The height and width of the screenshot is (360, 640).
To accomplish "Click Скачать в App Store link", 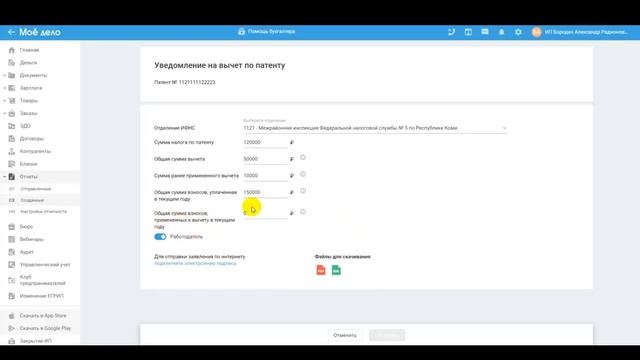I will tap(43, 316).
